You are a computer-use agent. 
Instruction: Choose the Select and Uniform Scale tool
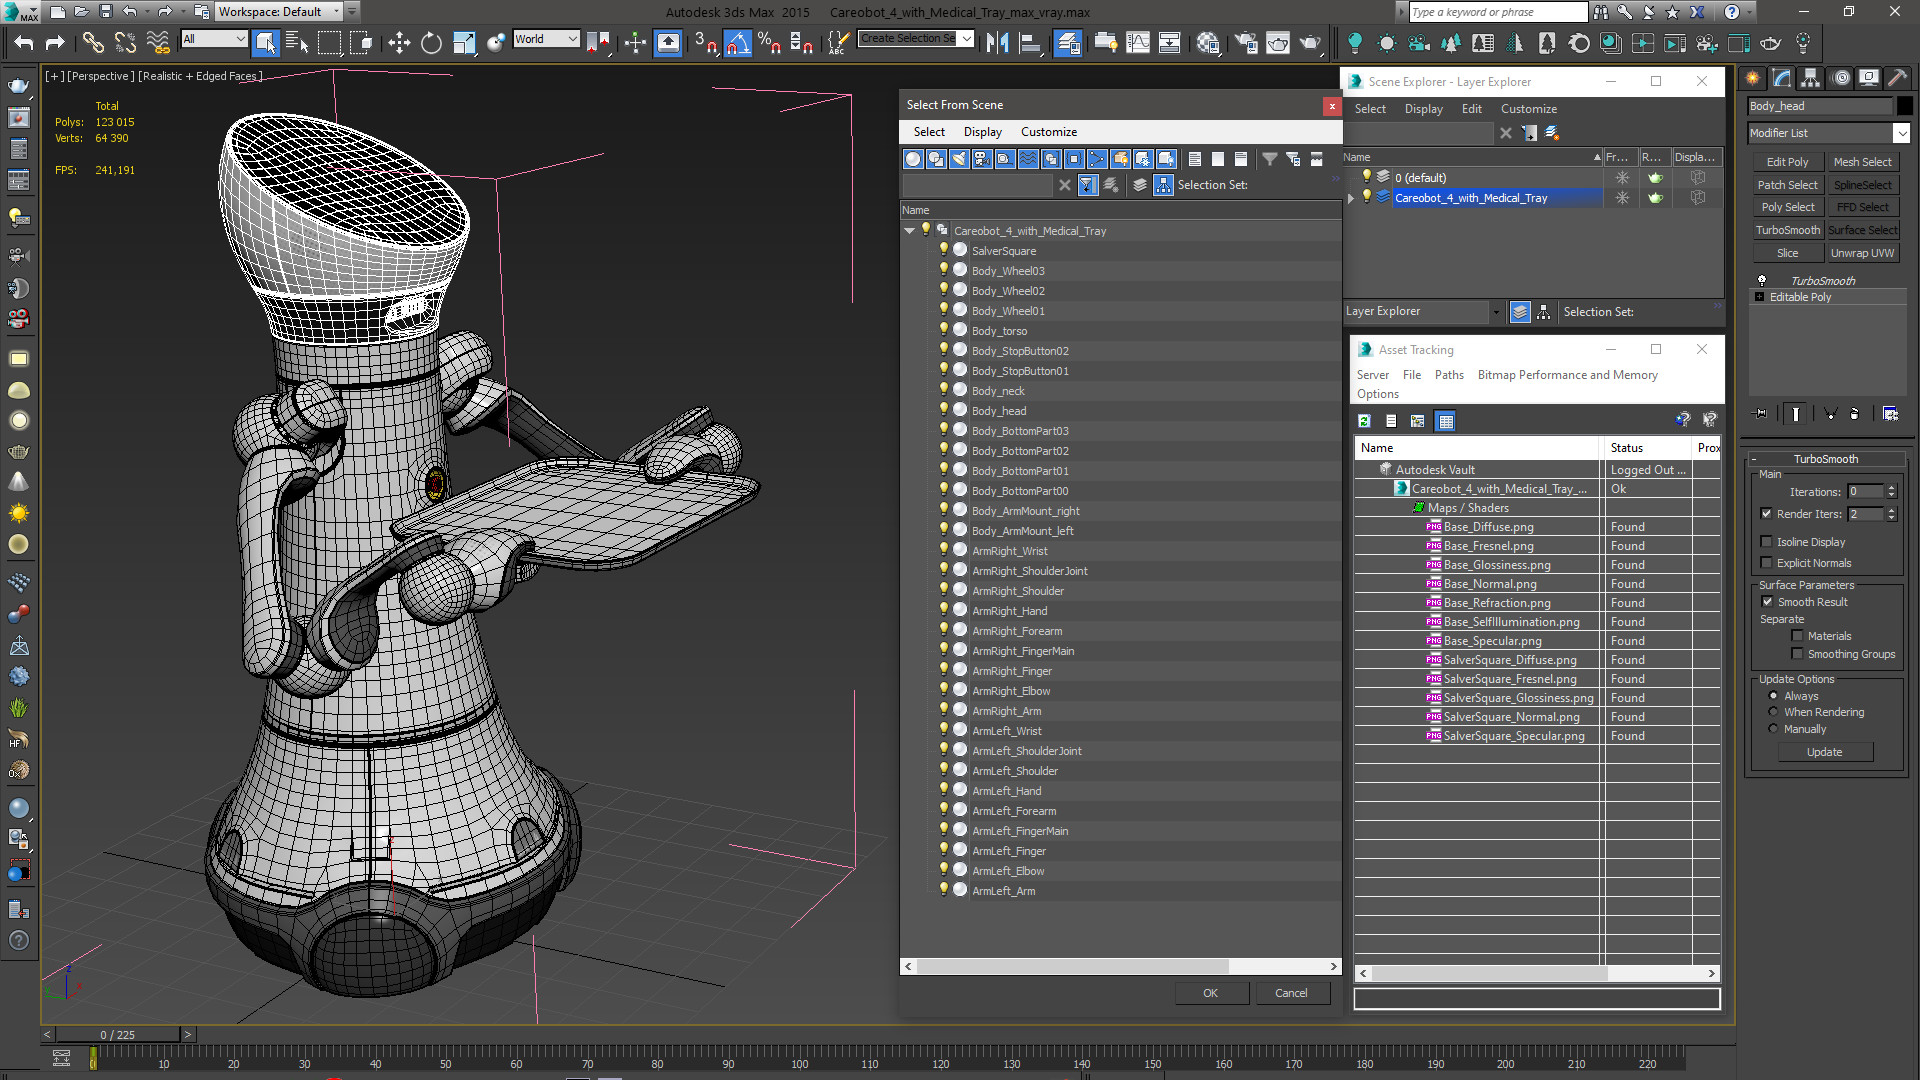click(x=463, y=42)
